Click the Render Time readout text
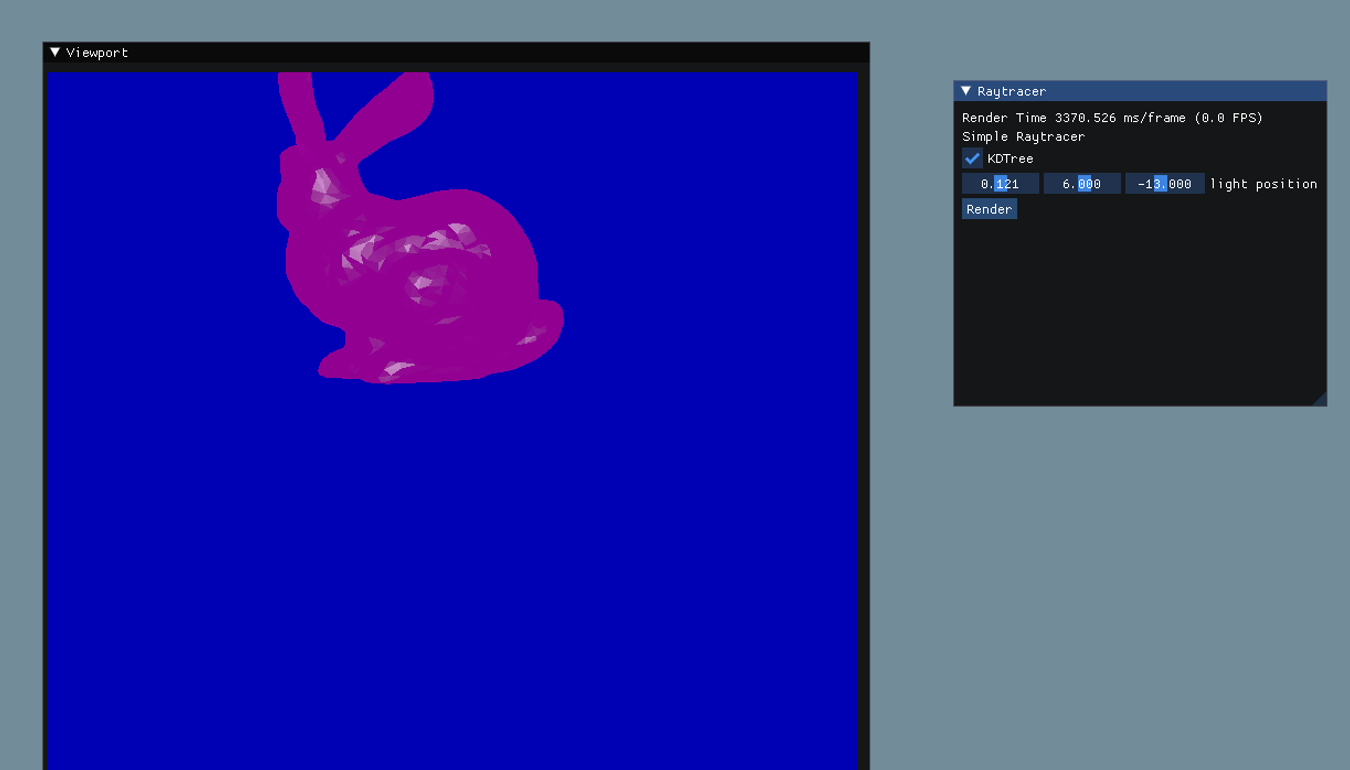Image resolution: width=1350 pixels, height=770 pixels. 1111,118
